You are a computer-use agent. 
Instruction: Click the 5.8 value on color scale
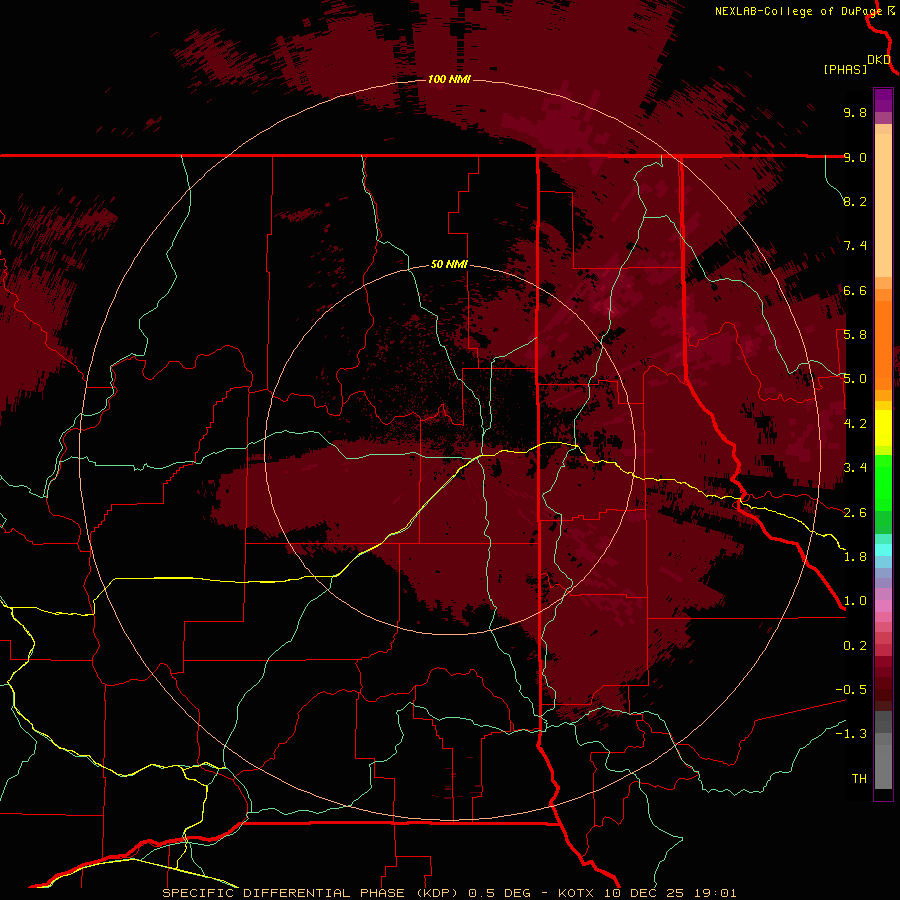click(855, 335)
